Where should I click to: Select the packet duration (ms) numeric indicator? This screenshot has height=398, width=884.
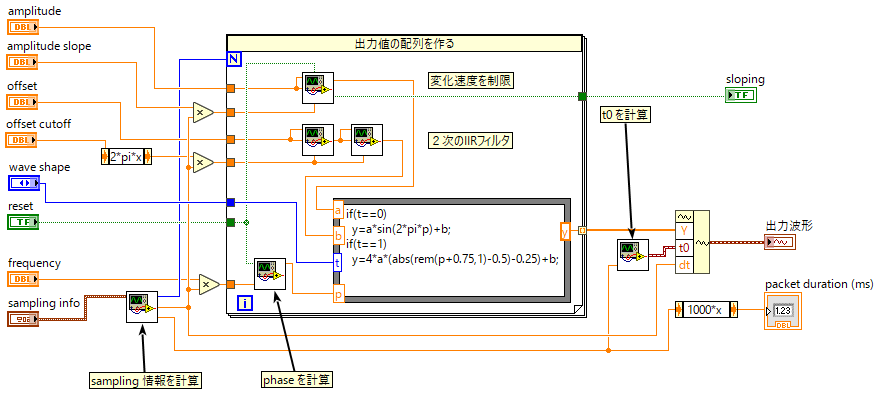tap(783, 311)
